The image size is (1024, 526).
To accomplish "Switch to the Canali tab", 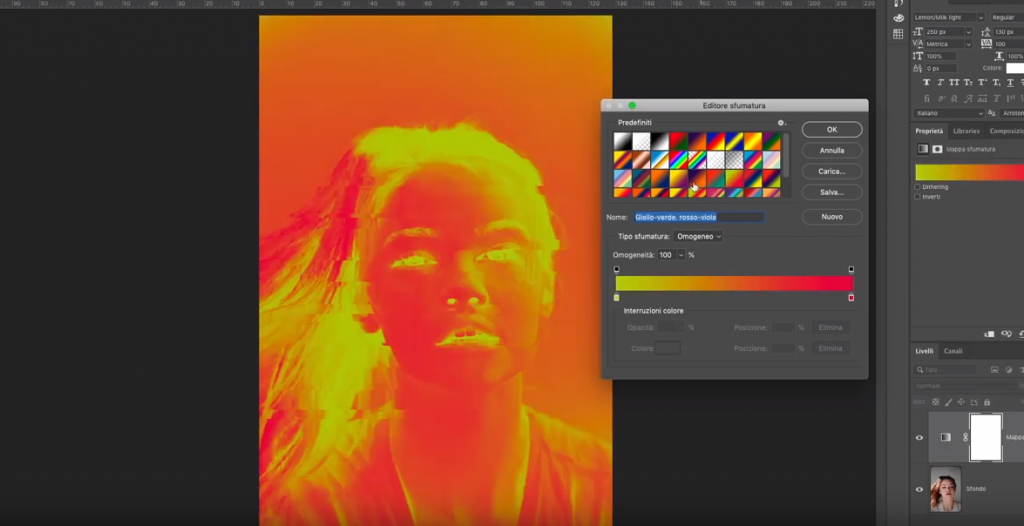I will click(x=953, y=351).
